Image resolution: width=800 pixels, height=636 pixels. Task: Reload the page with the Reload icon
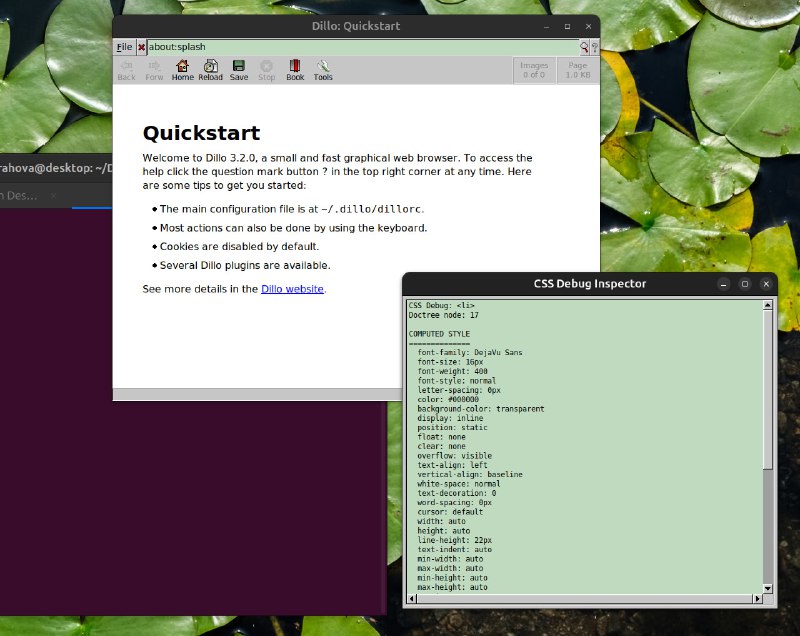(210, 69)
